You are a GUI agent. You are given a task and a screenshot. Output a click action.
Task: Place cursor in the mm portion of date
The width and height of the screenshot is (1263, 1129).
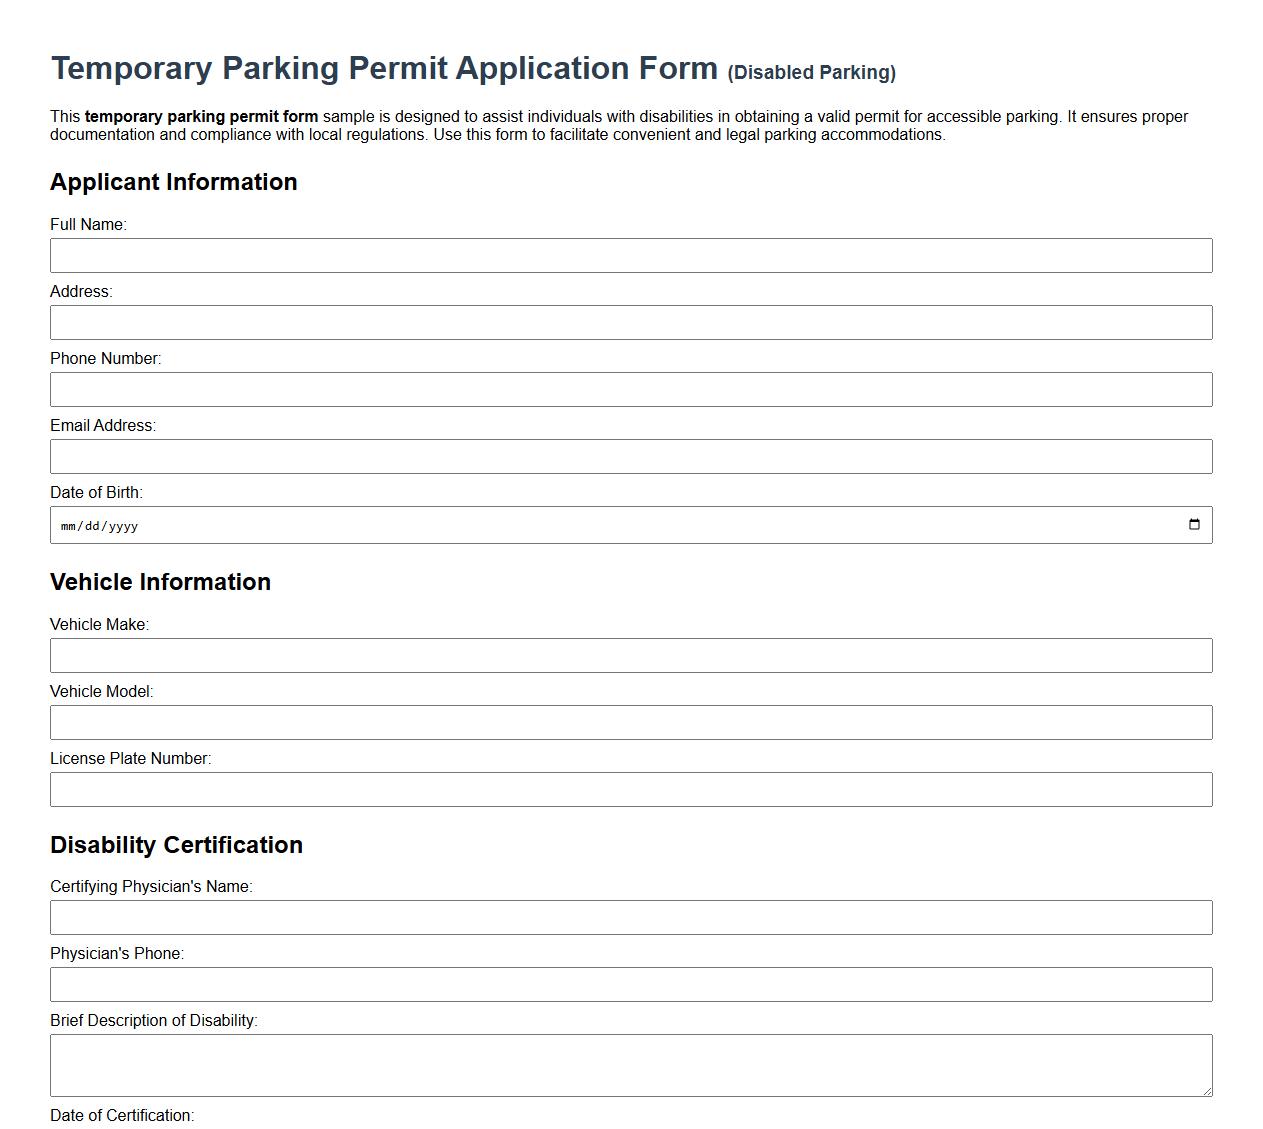coord(69,524)
